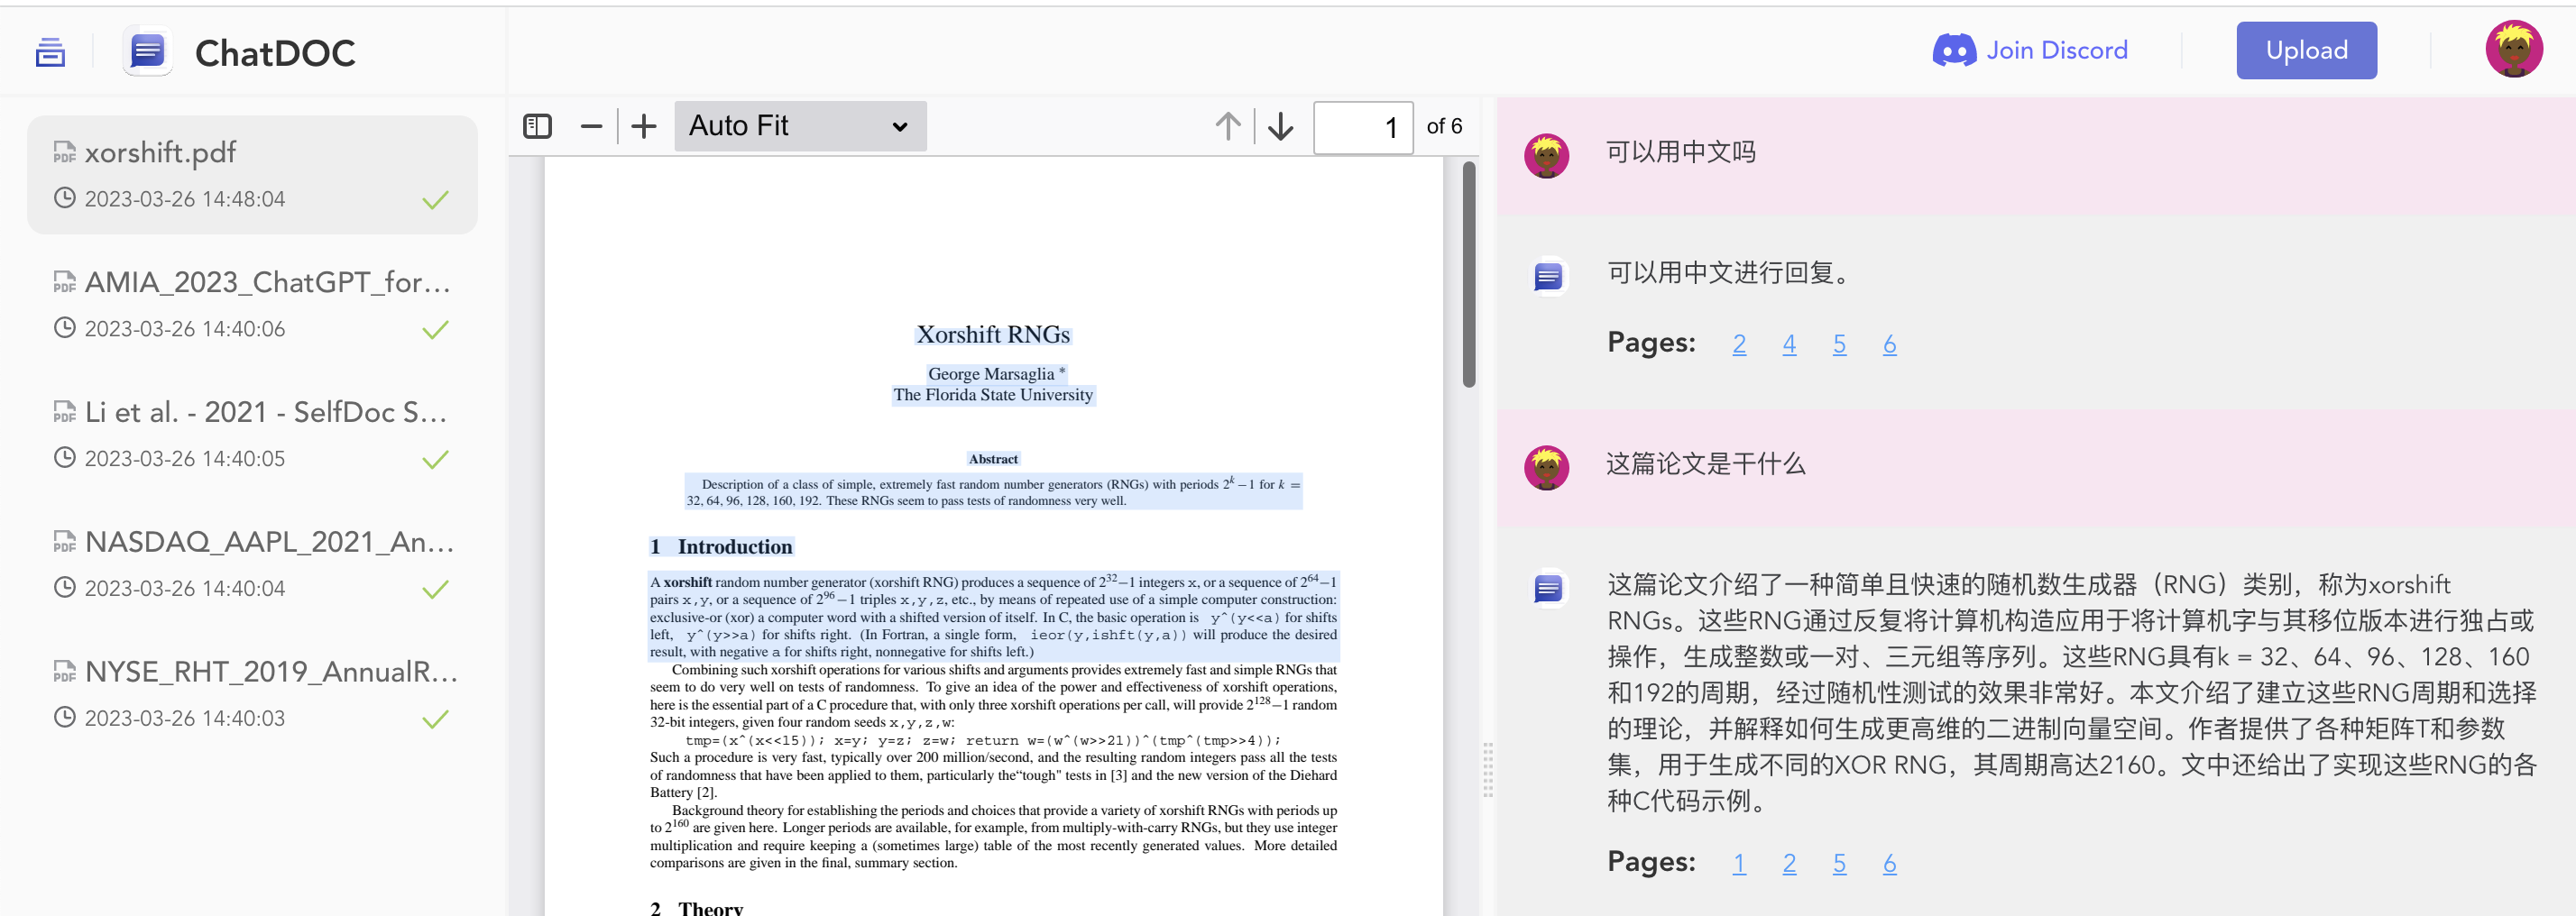Click the PDF viewer vertical scrollbar
Screen dimensions: 2576x916
1468,275
